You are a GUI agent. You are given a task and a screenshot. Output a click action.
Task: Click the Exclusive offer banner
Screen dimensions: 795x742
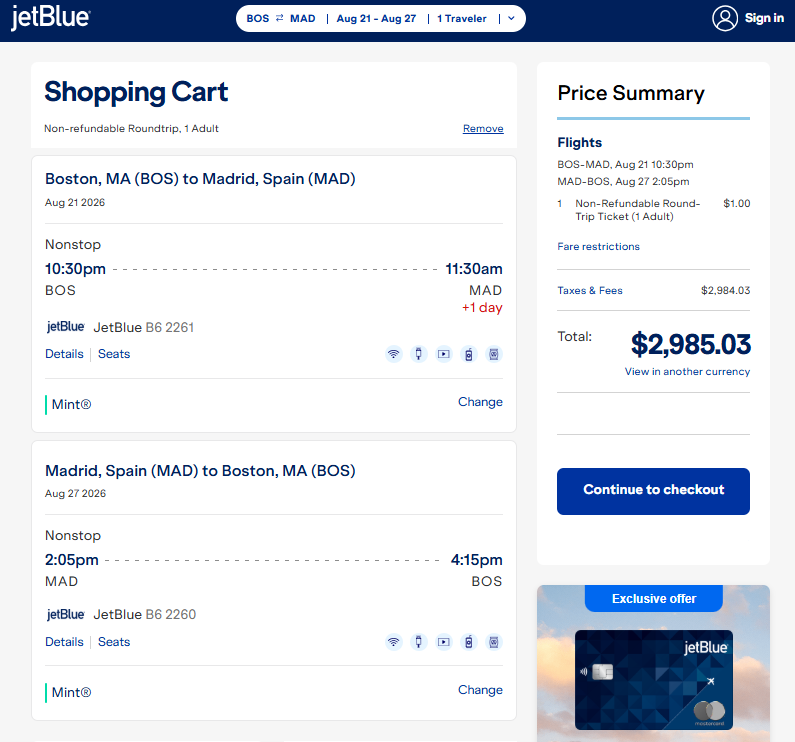tap(654, 598)
